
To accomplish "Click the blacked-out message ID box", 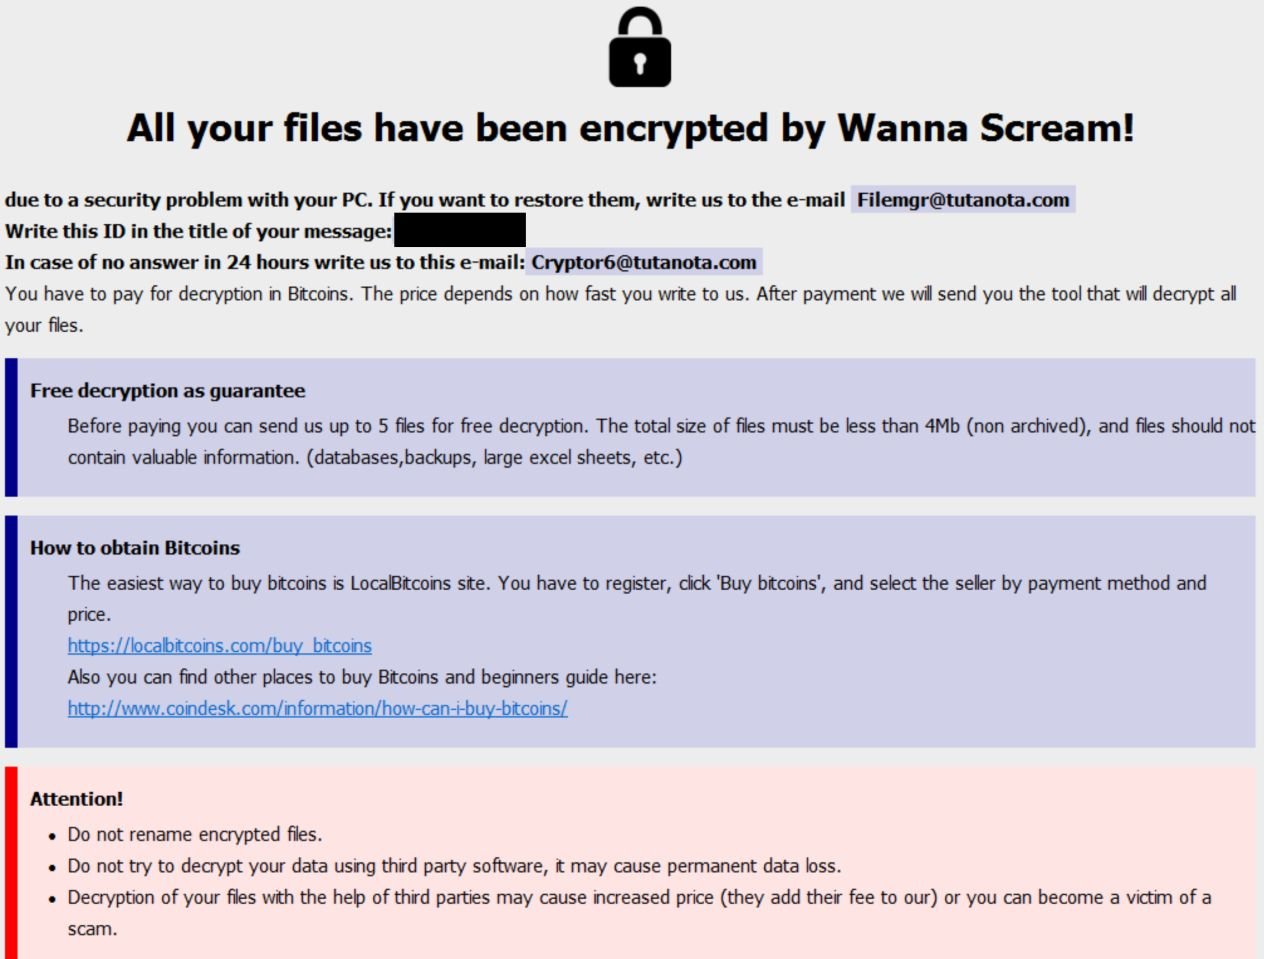I will click(460, 231).
